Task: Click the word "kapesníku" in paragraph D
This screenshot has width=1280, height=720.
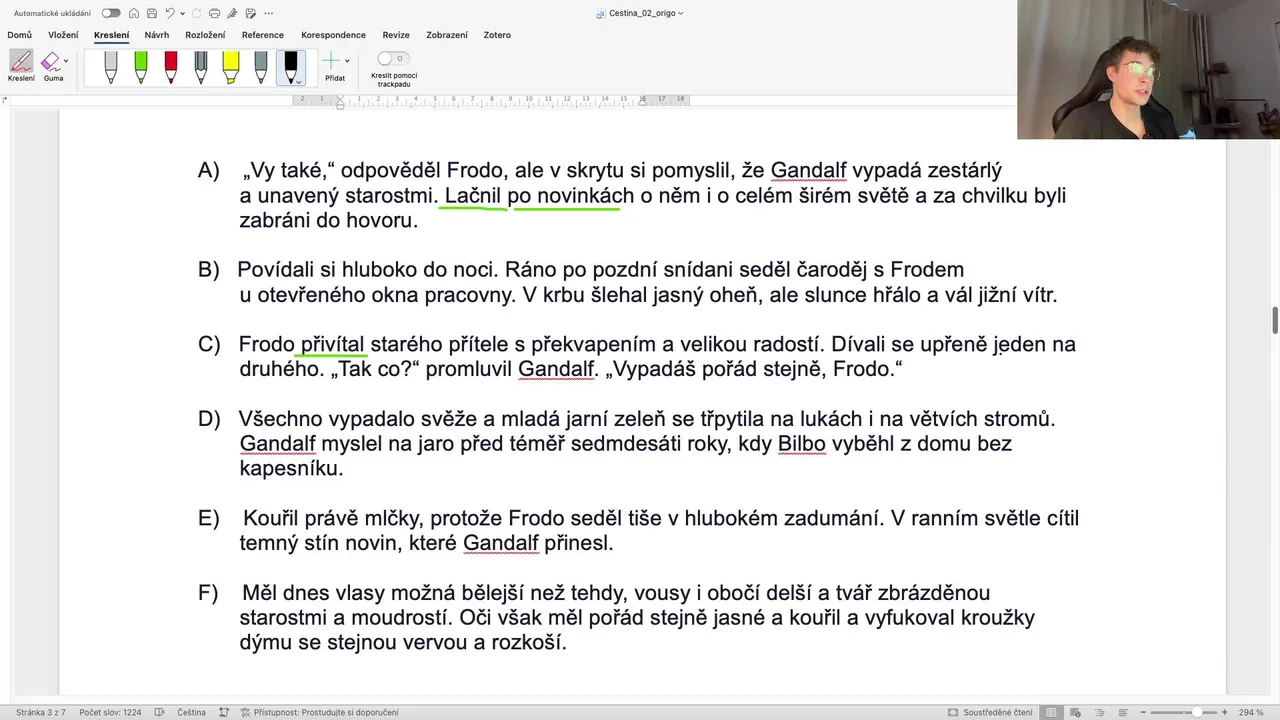Action: pyautogui.click(x=289, y=468)
